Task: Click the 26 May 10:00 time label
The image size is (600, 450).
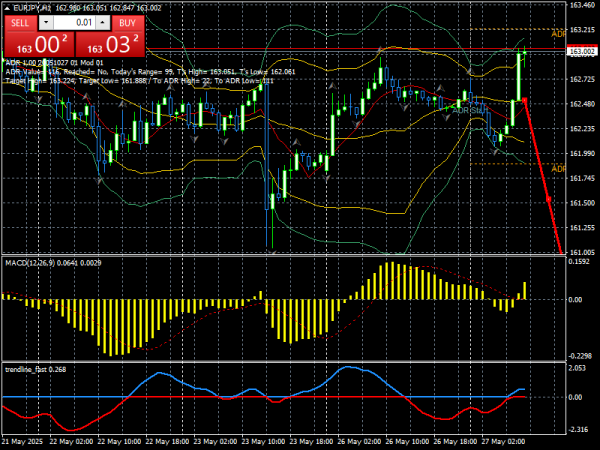Action: (x=408, y=442)
